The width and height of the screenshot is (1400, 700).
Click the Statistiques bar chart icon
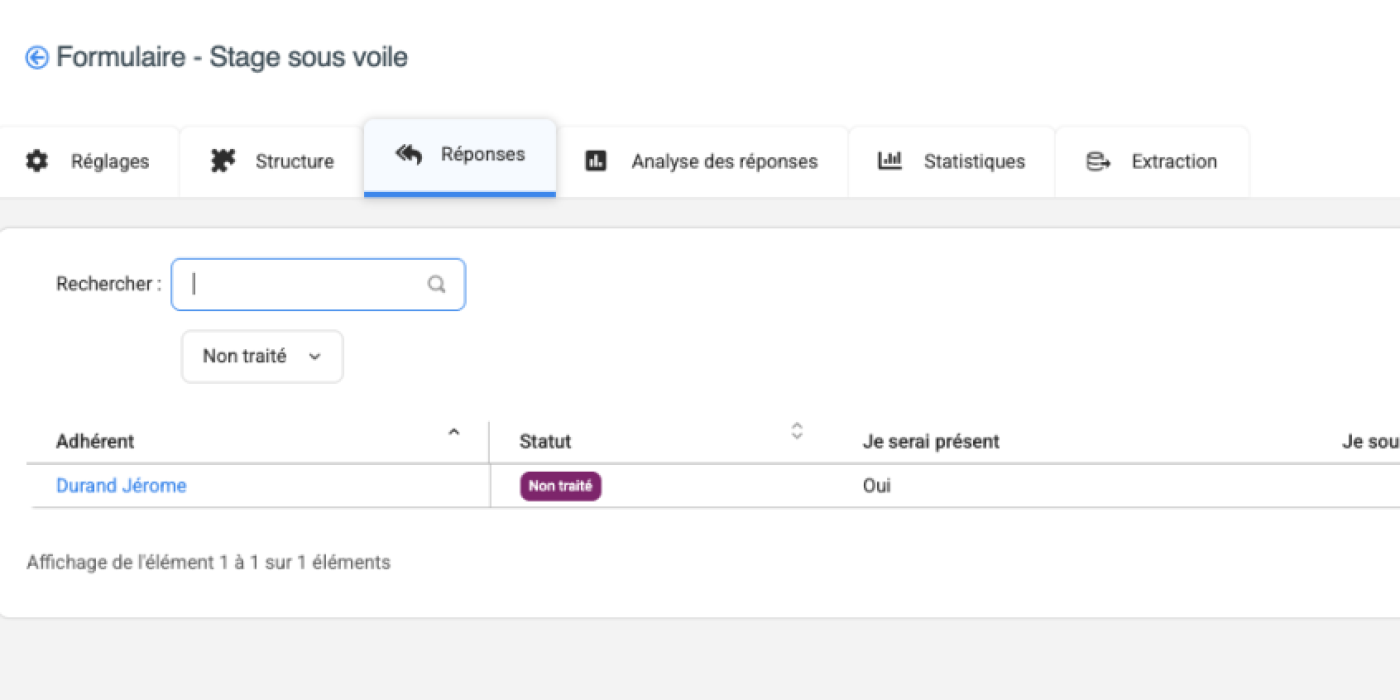pyautogui.click(x=889, y=161)
